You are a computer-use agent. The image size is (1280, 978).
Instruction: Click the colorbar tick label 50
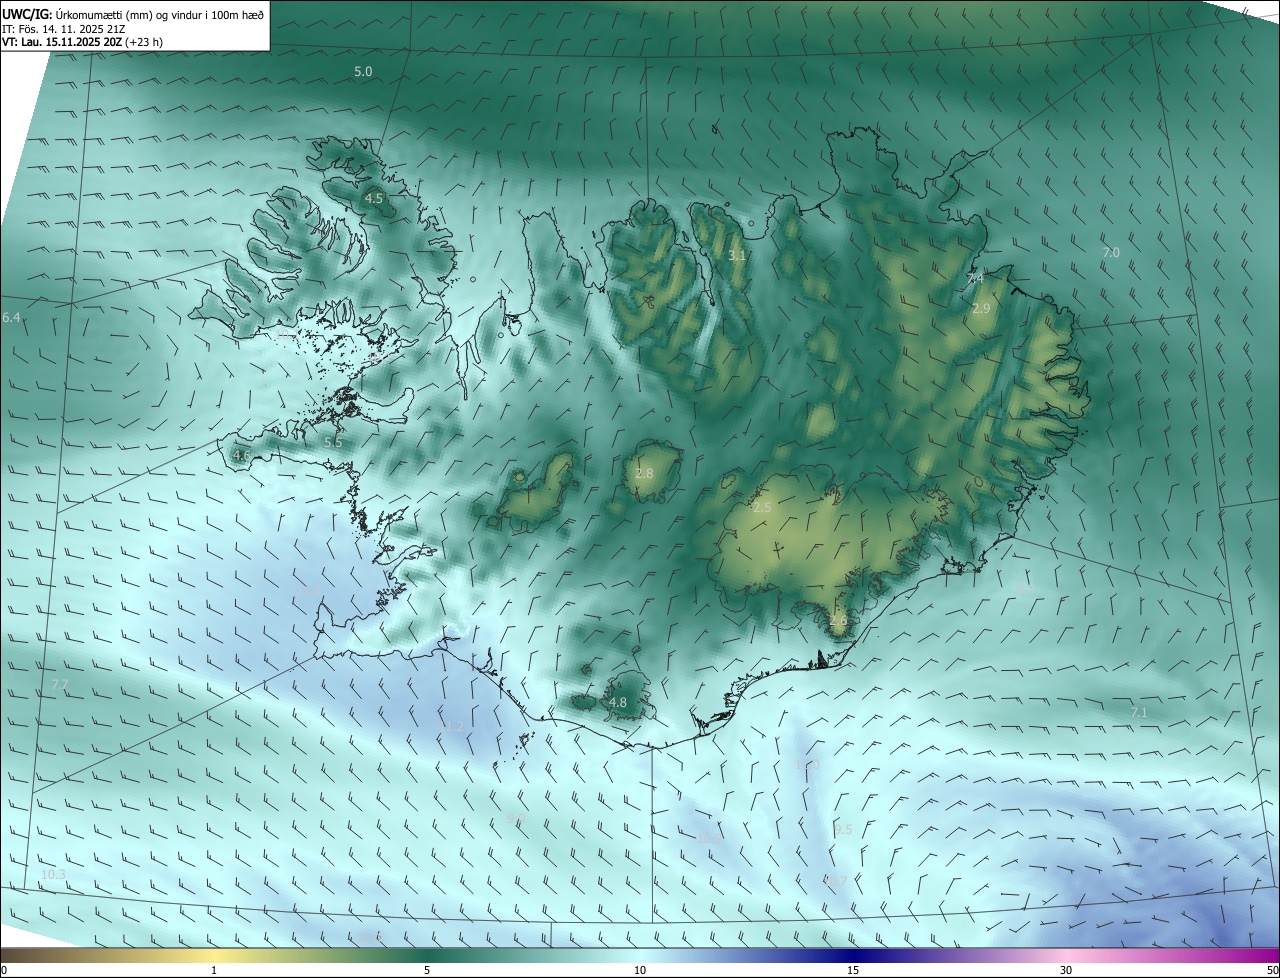click(1272, 971)
